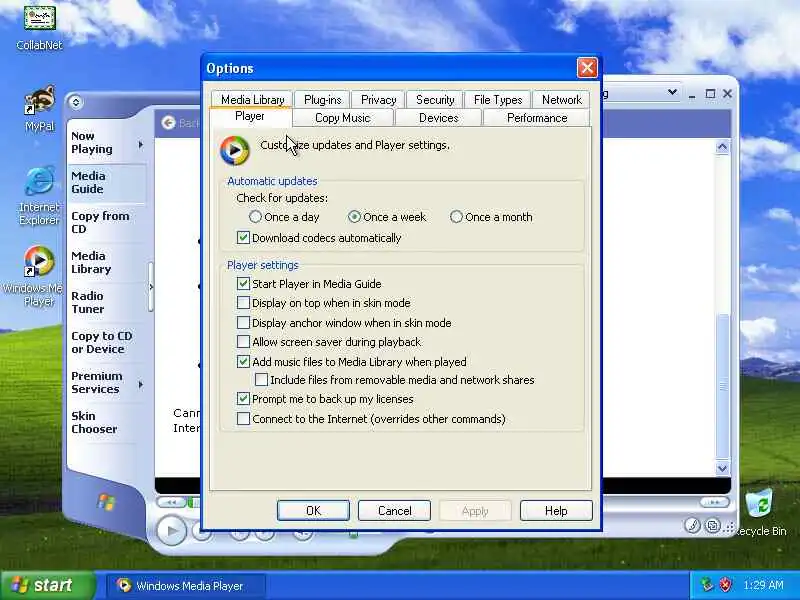Click the vertical scrollbar thumb in Media Player
800x600 pixels.
(722, 386)
